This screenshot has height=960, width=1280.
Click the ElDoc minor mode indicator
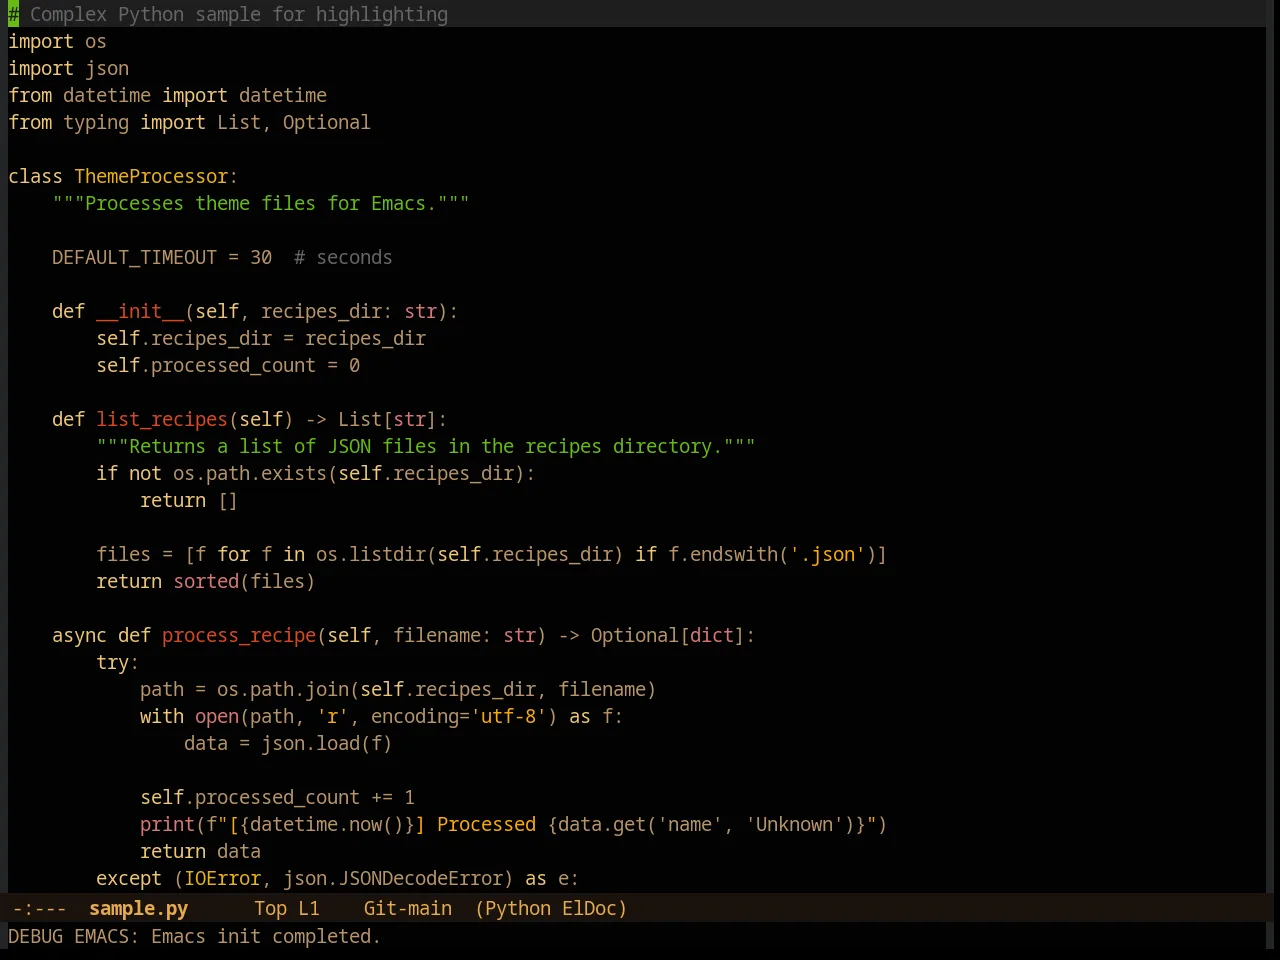pyautogui.click(x=589, y=908)
